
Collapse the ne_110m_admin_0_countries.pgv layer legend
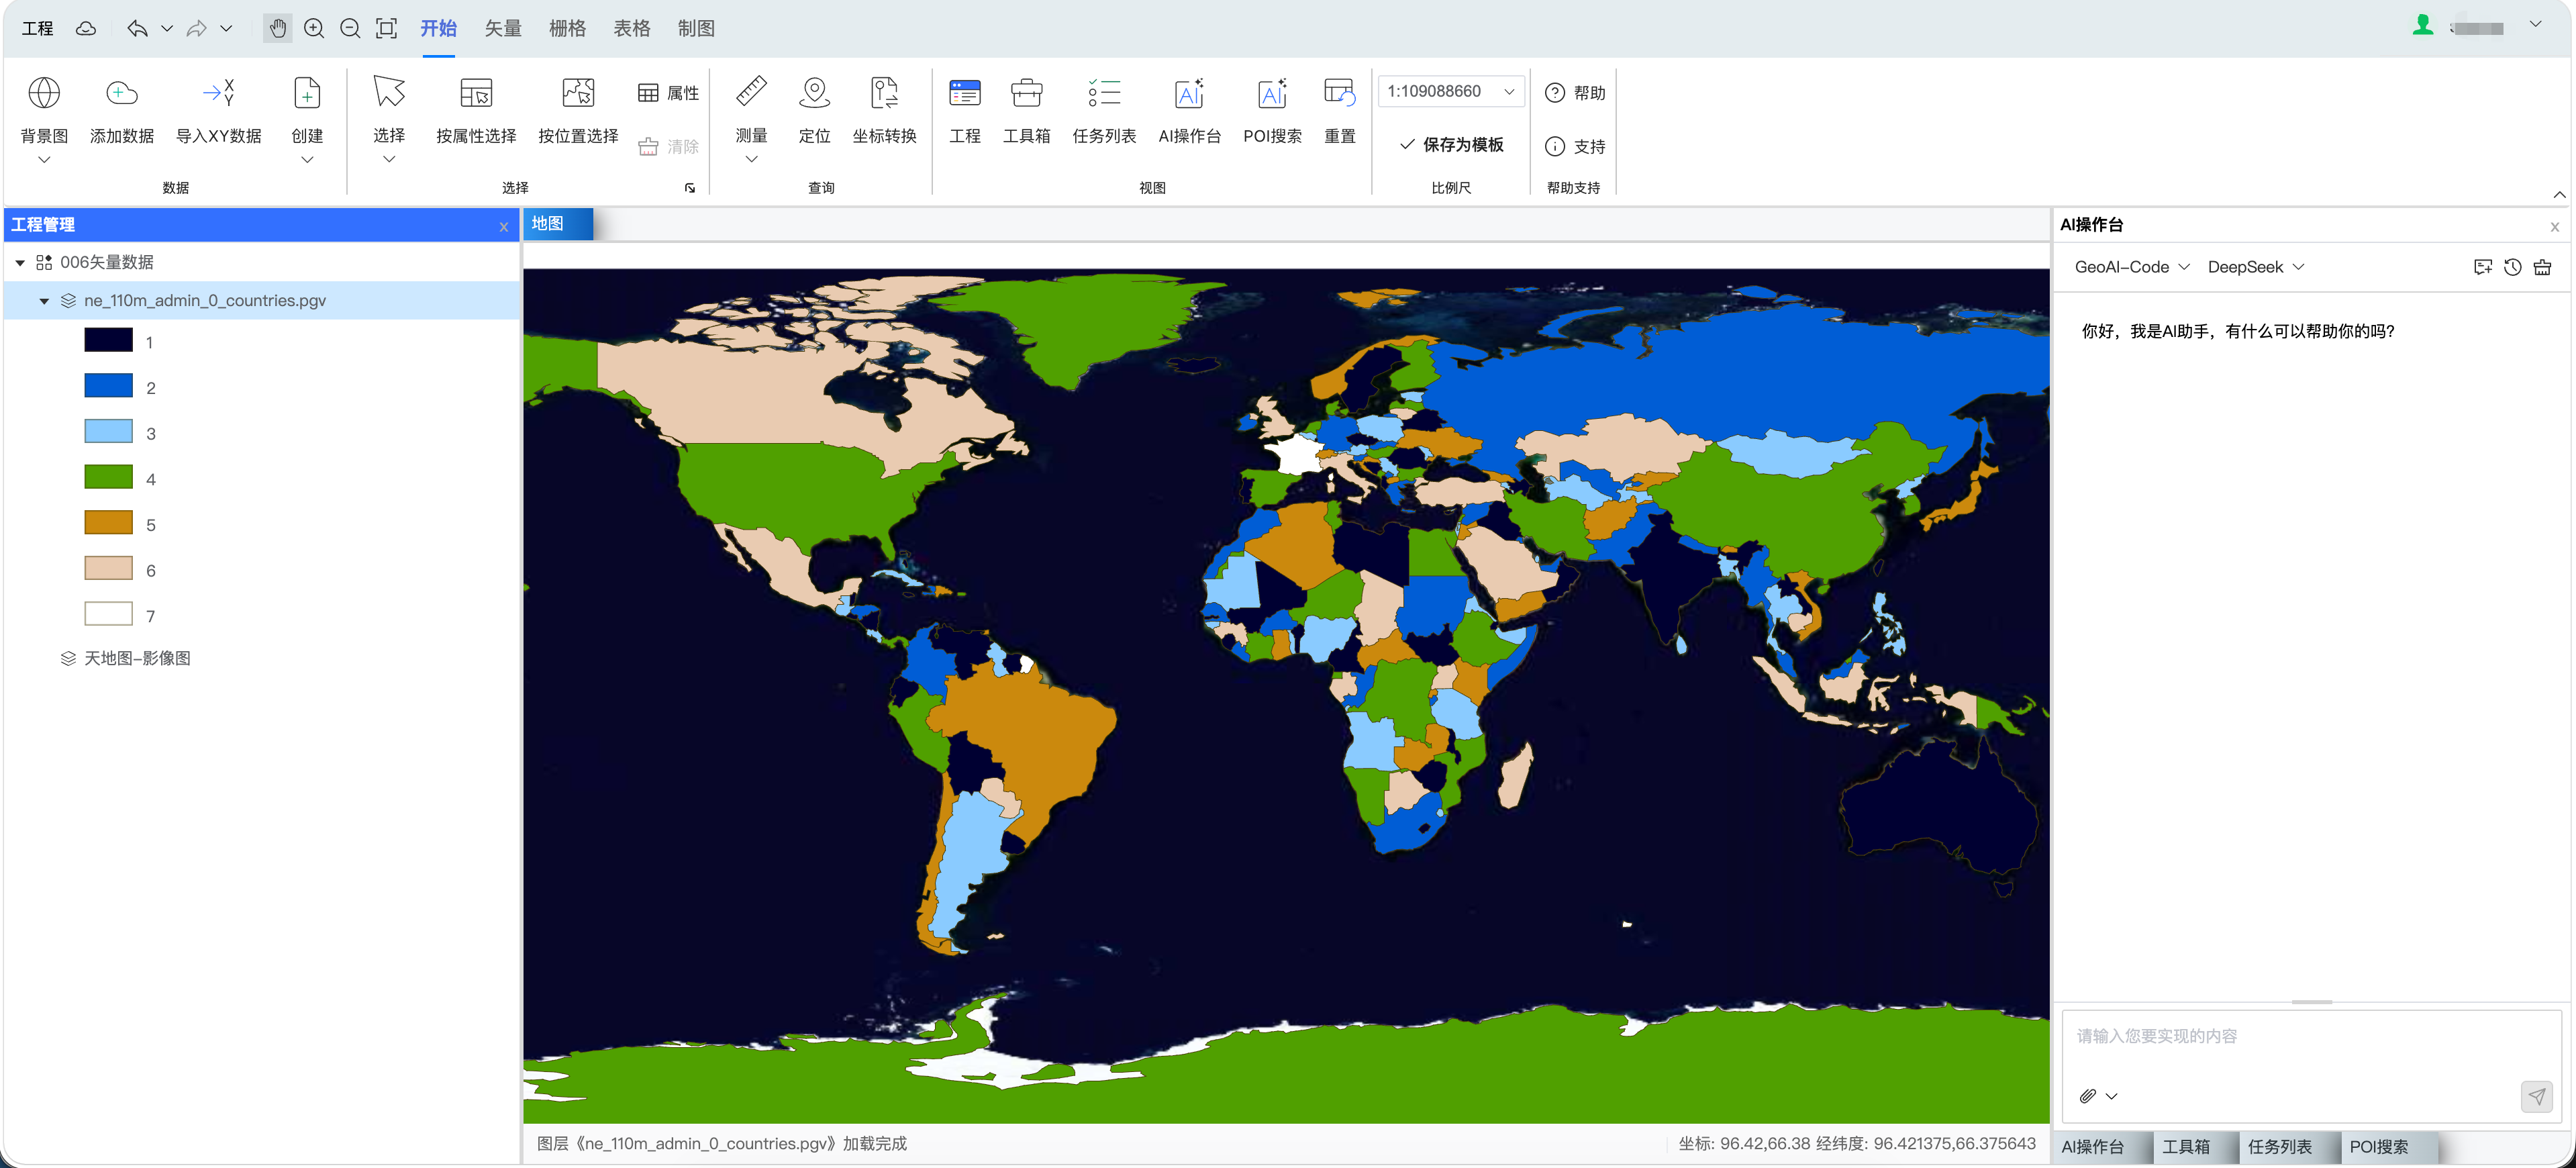(44, 300)
